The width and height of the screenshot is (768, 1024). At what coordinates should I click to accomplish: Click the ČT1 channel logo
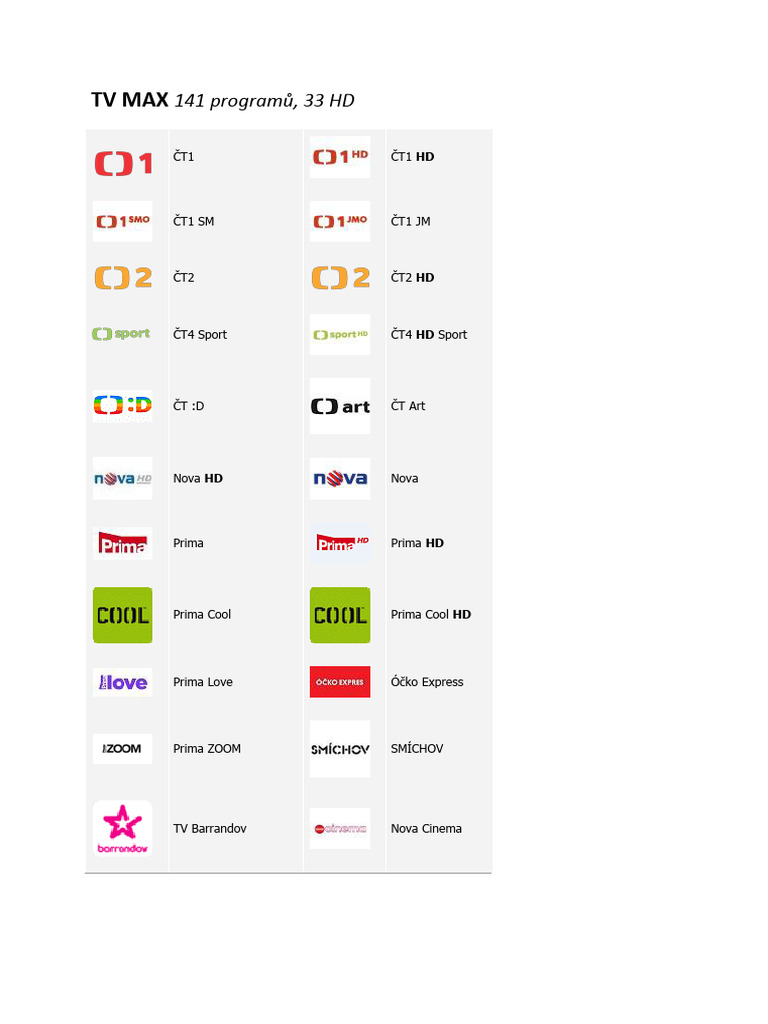[123, 162]
